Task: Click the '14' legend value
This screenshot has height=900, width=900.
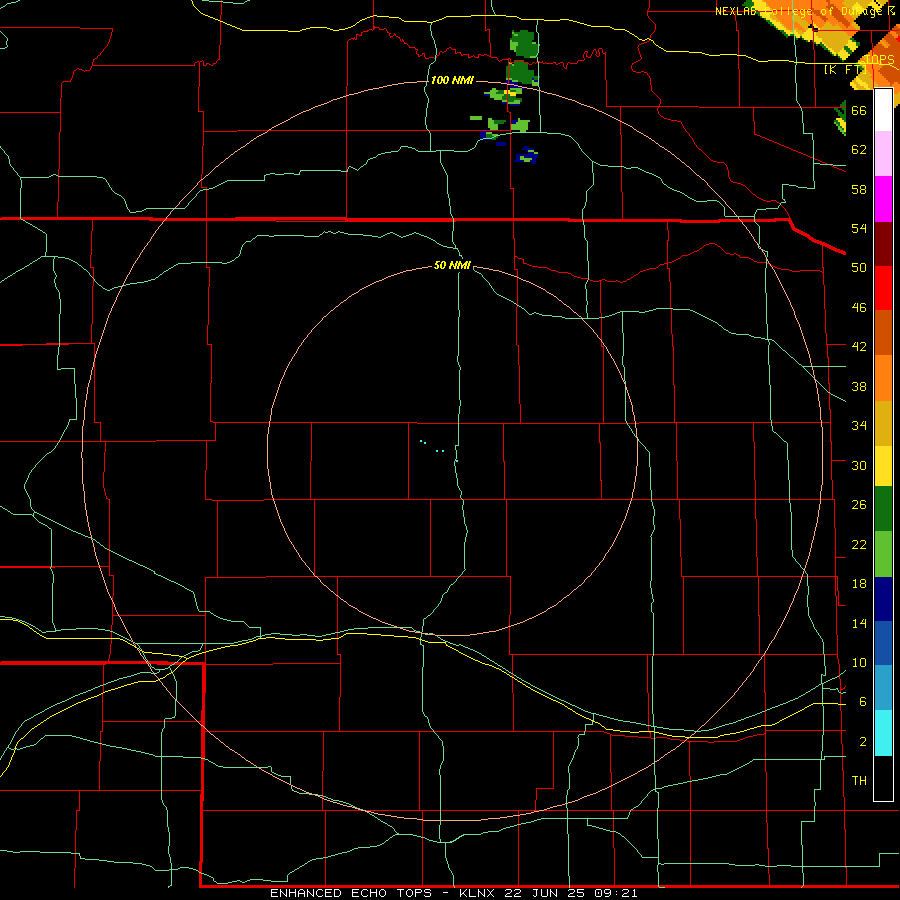Action: pos(859,623)
